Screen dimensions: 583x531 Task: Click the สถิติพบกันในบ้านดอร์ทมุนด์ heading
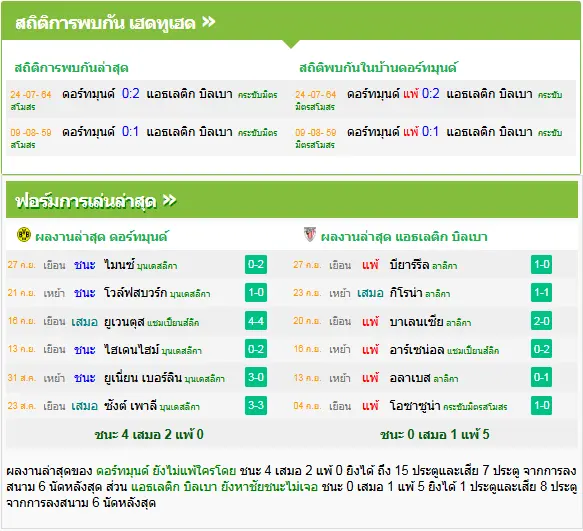[x=378, y=68]
